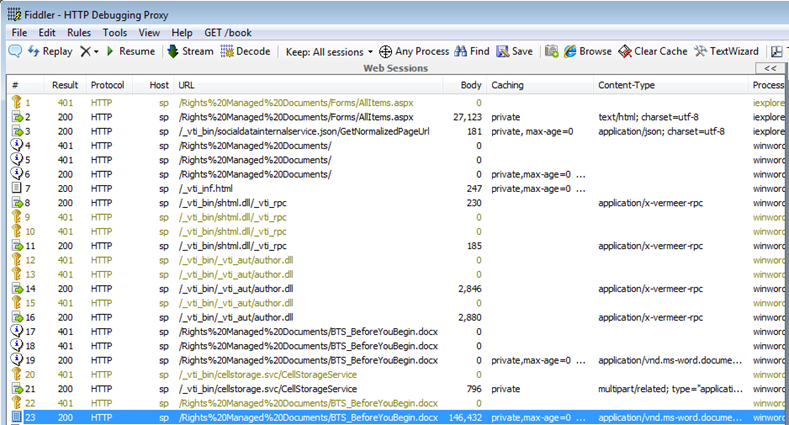Select session 21 CellStorageService row

[x=300, y=388]
